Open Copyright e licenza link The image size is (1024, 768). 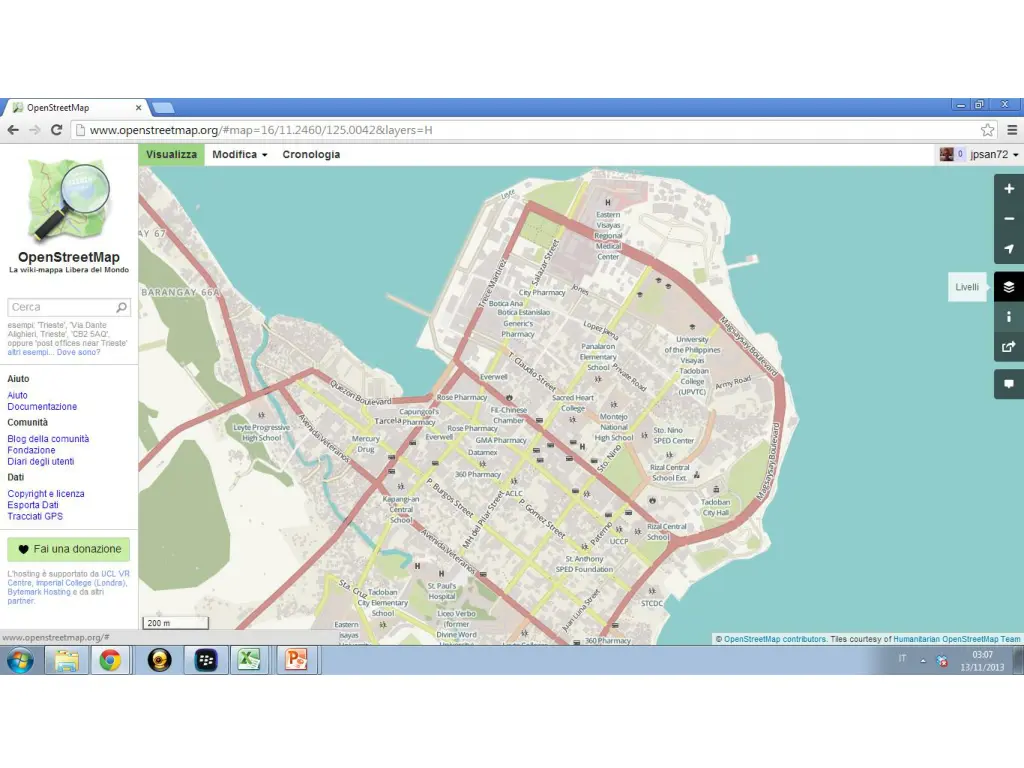46,494
